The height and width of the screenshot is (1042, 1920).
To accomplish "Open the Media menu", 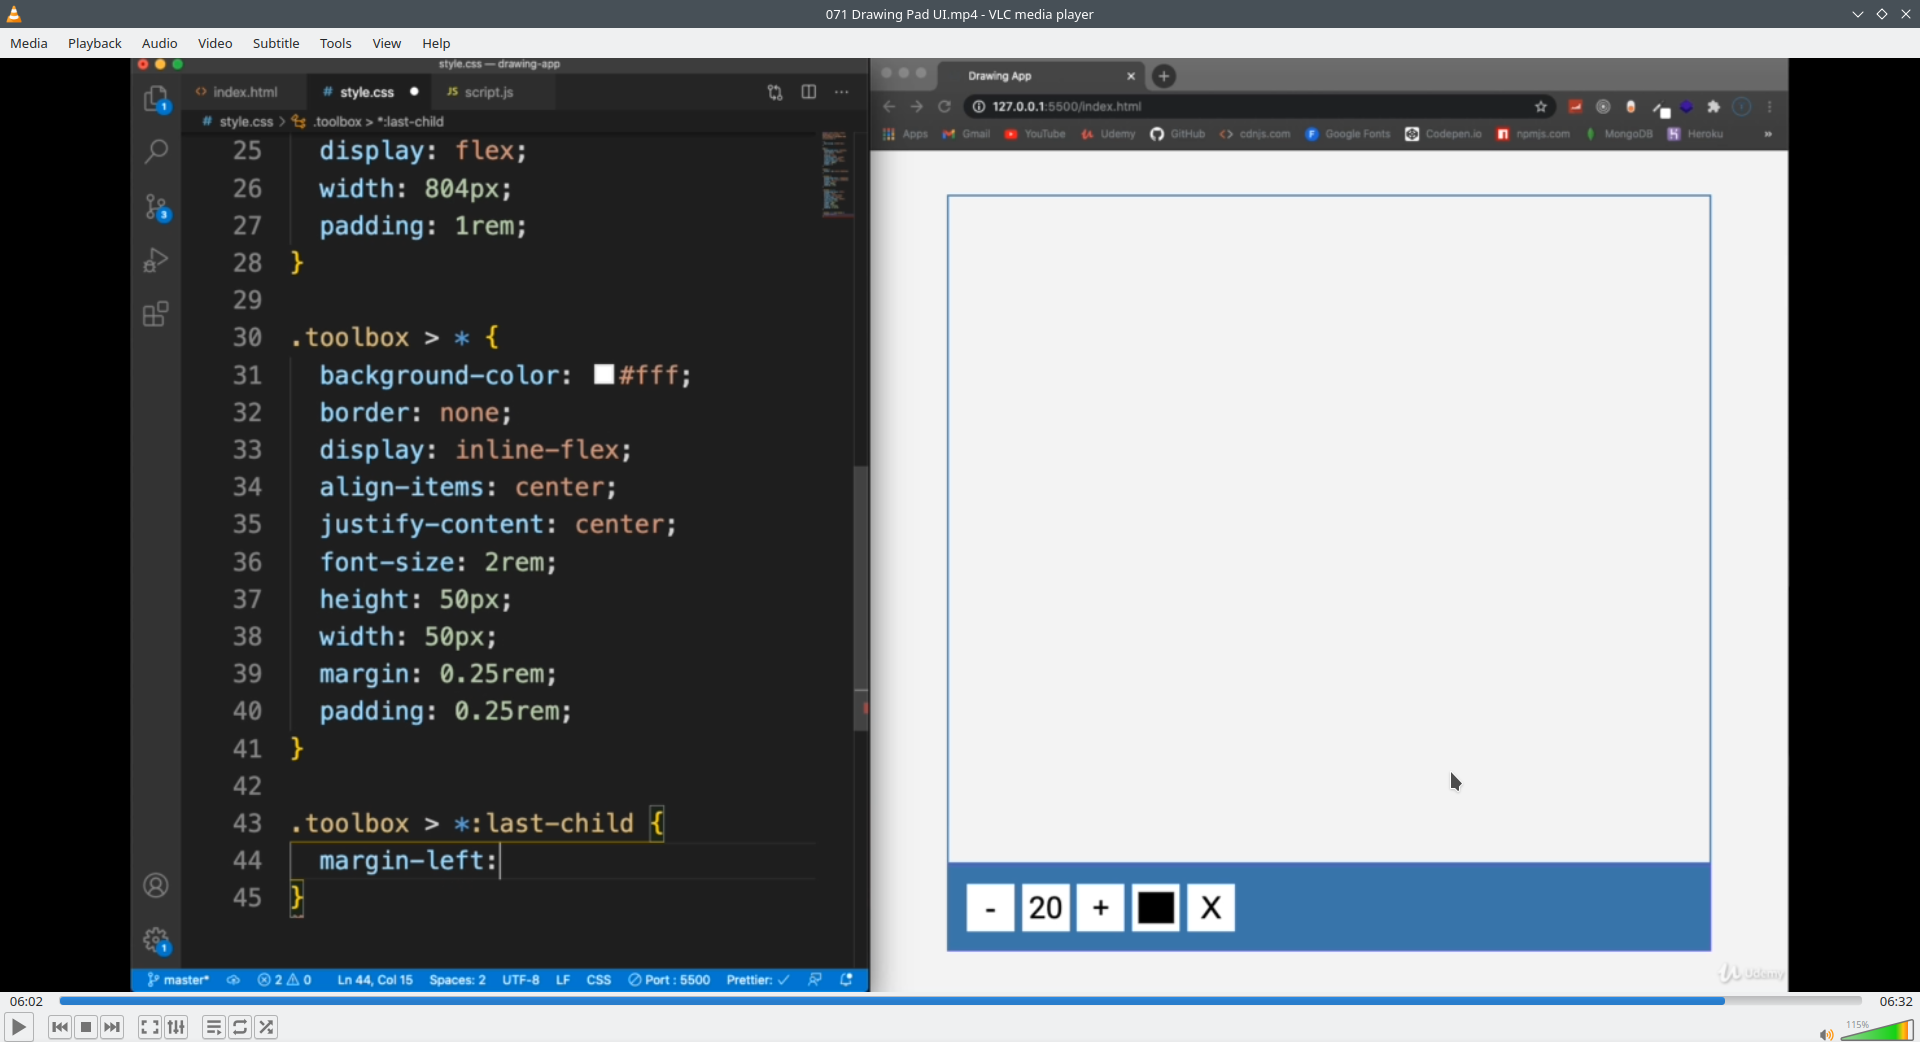I will (x=29, y=43).
